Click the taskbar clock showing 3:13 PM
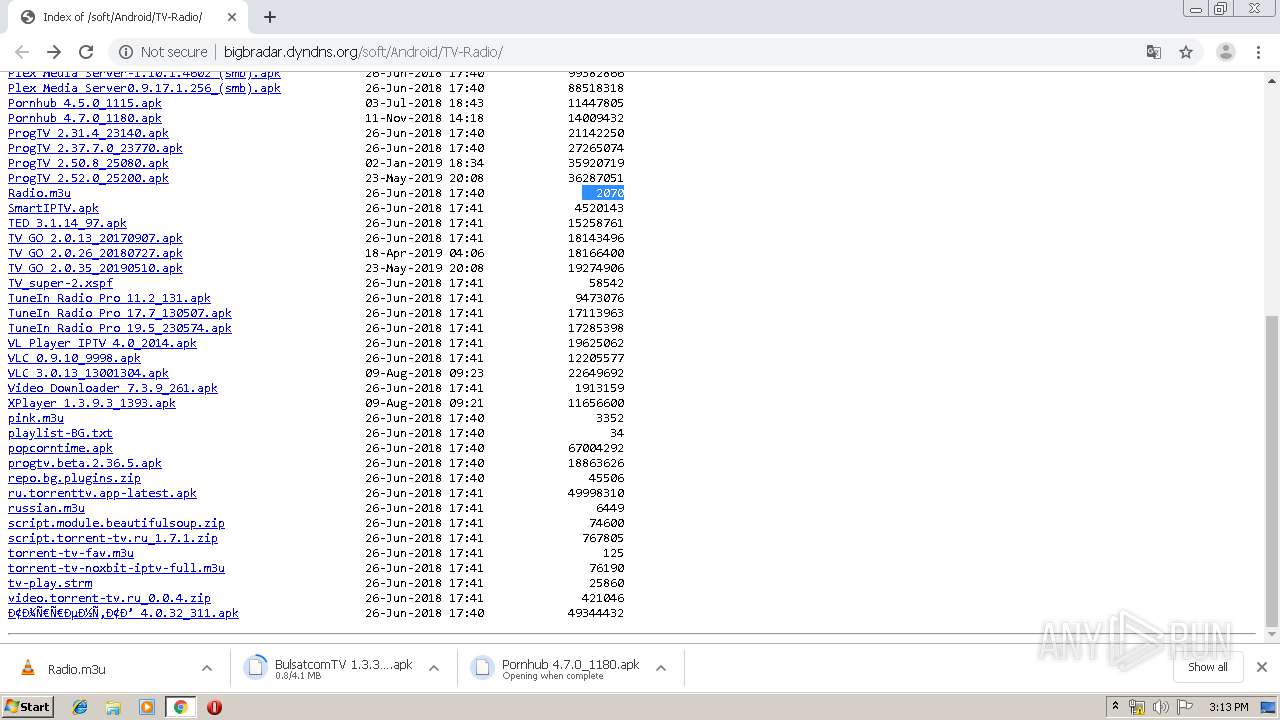Screen dimensions: 1280x720 [1228, 707]
